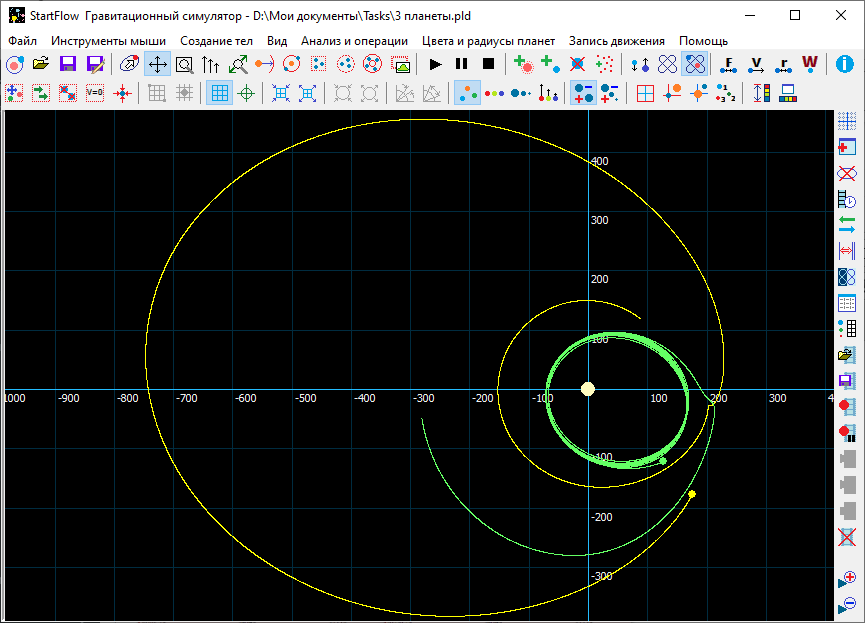Click the green and blue arrows sidebar icon

[x=847, y=225]
